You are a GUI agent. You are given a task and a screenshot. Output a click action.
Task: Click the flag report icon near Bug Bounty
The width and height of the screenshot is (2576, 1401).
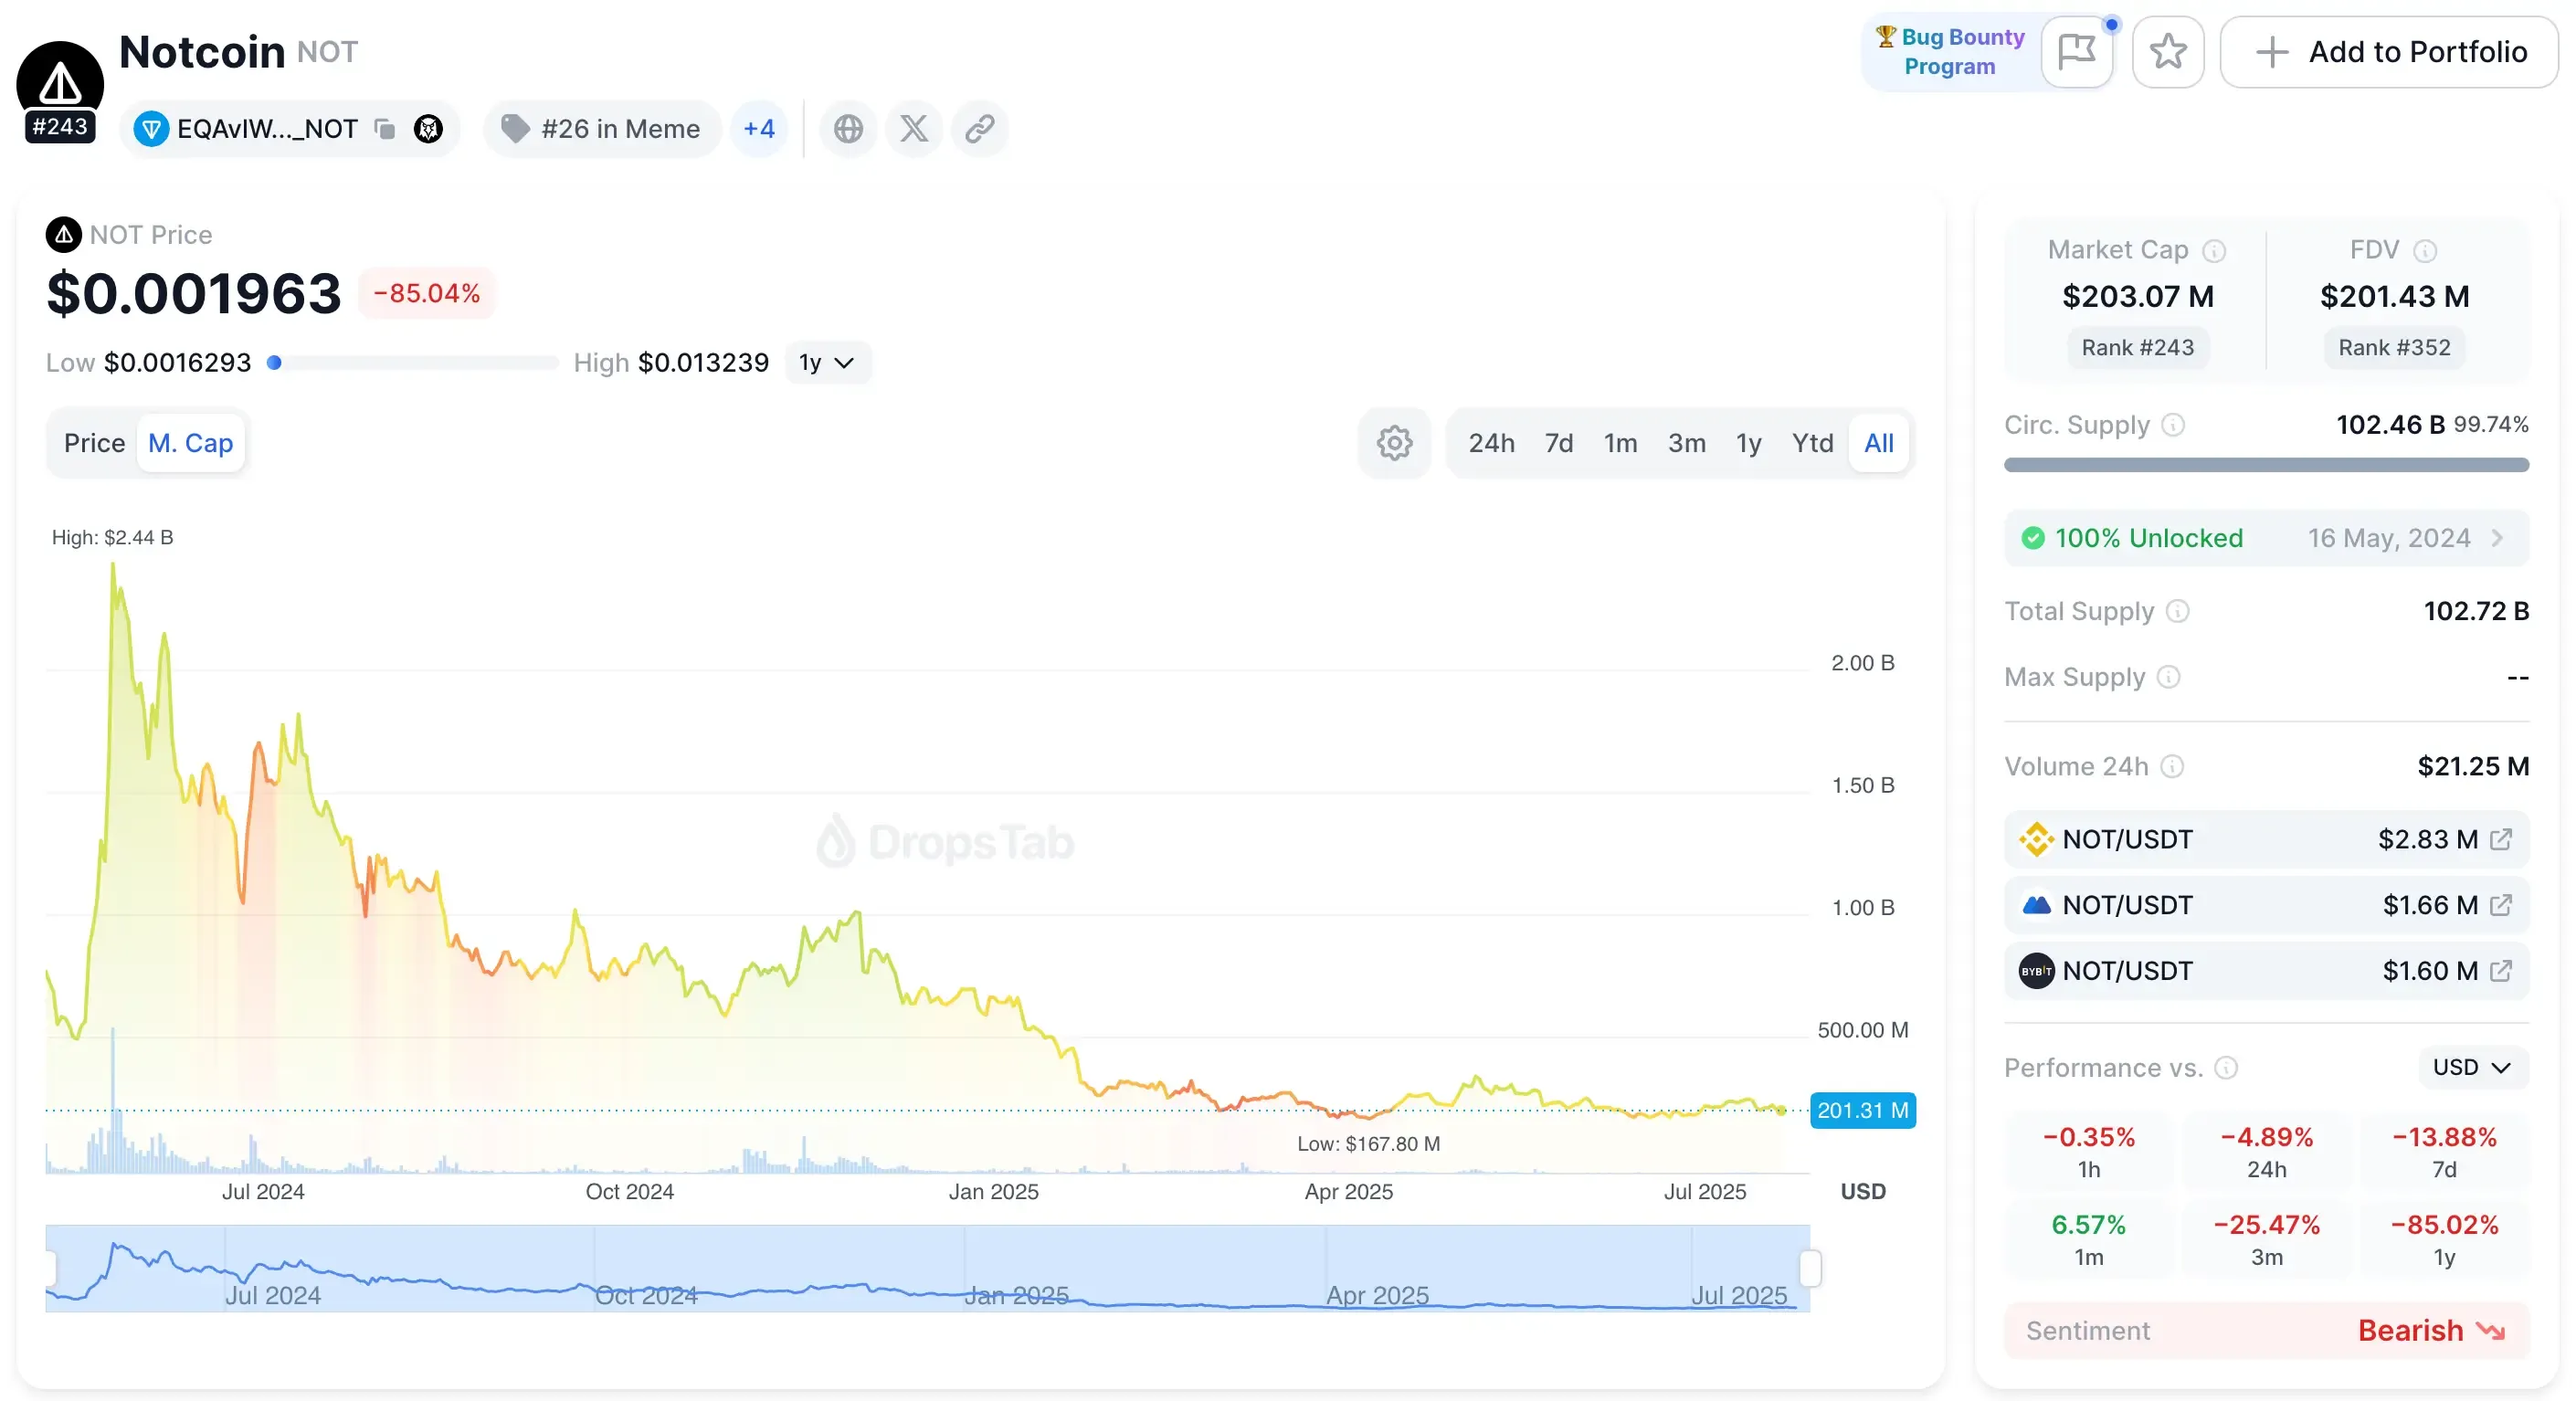pyautogui.click(x=2077, y=51)
